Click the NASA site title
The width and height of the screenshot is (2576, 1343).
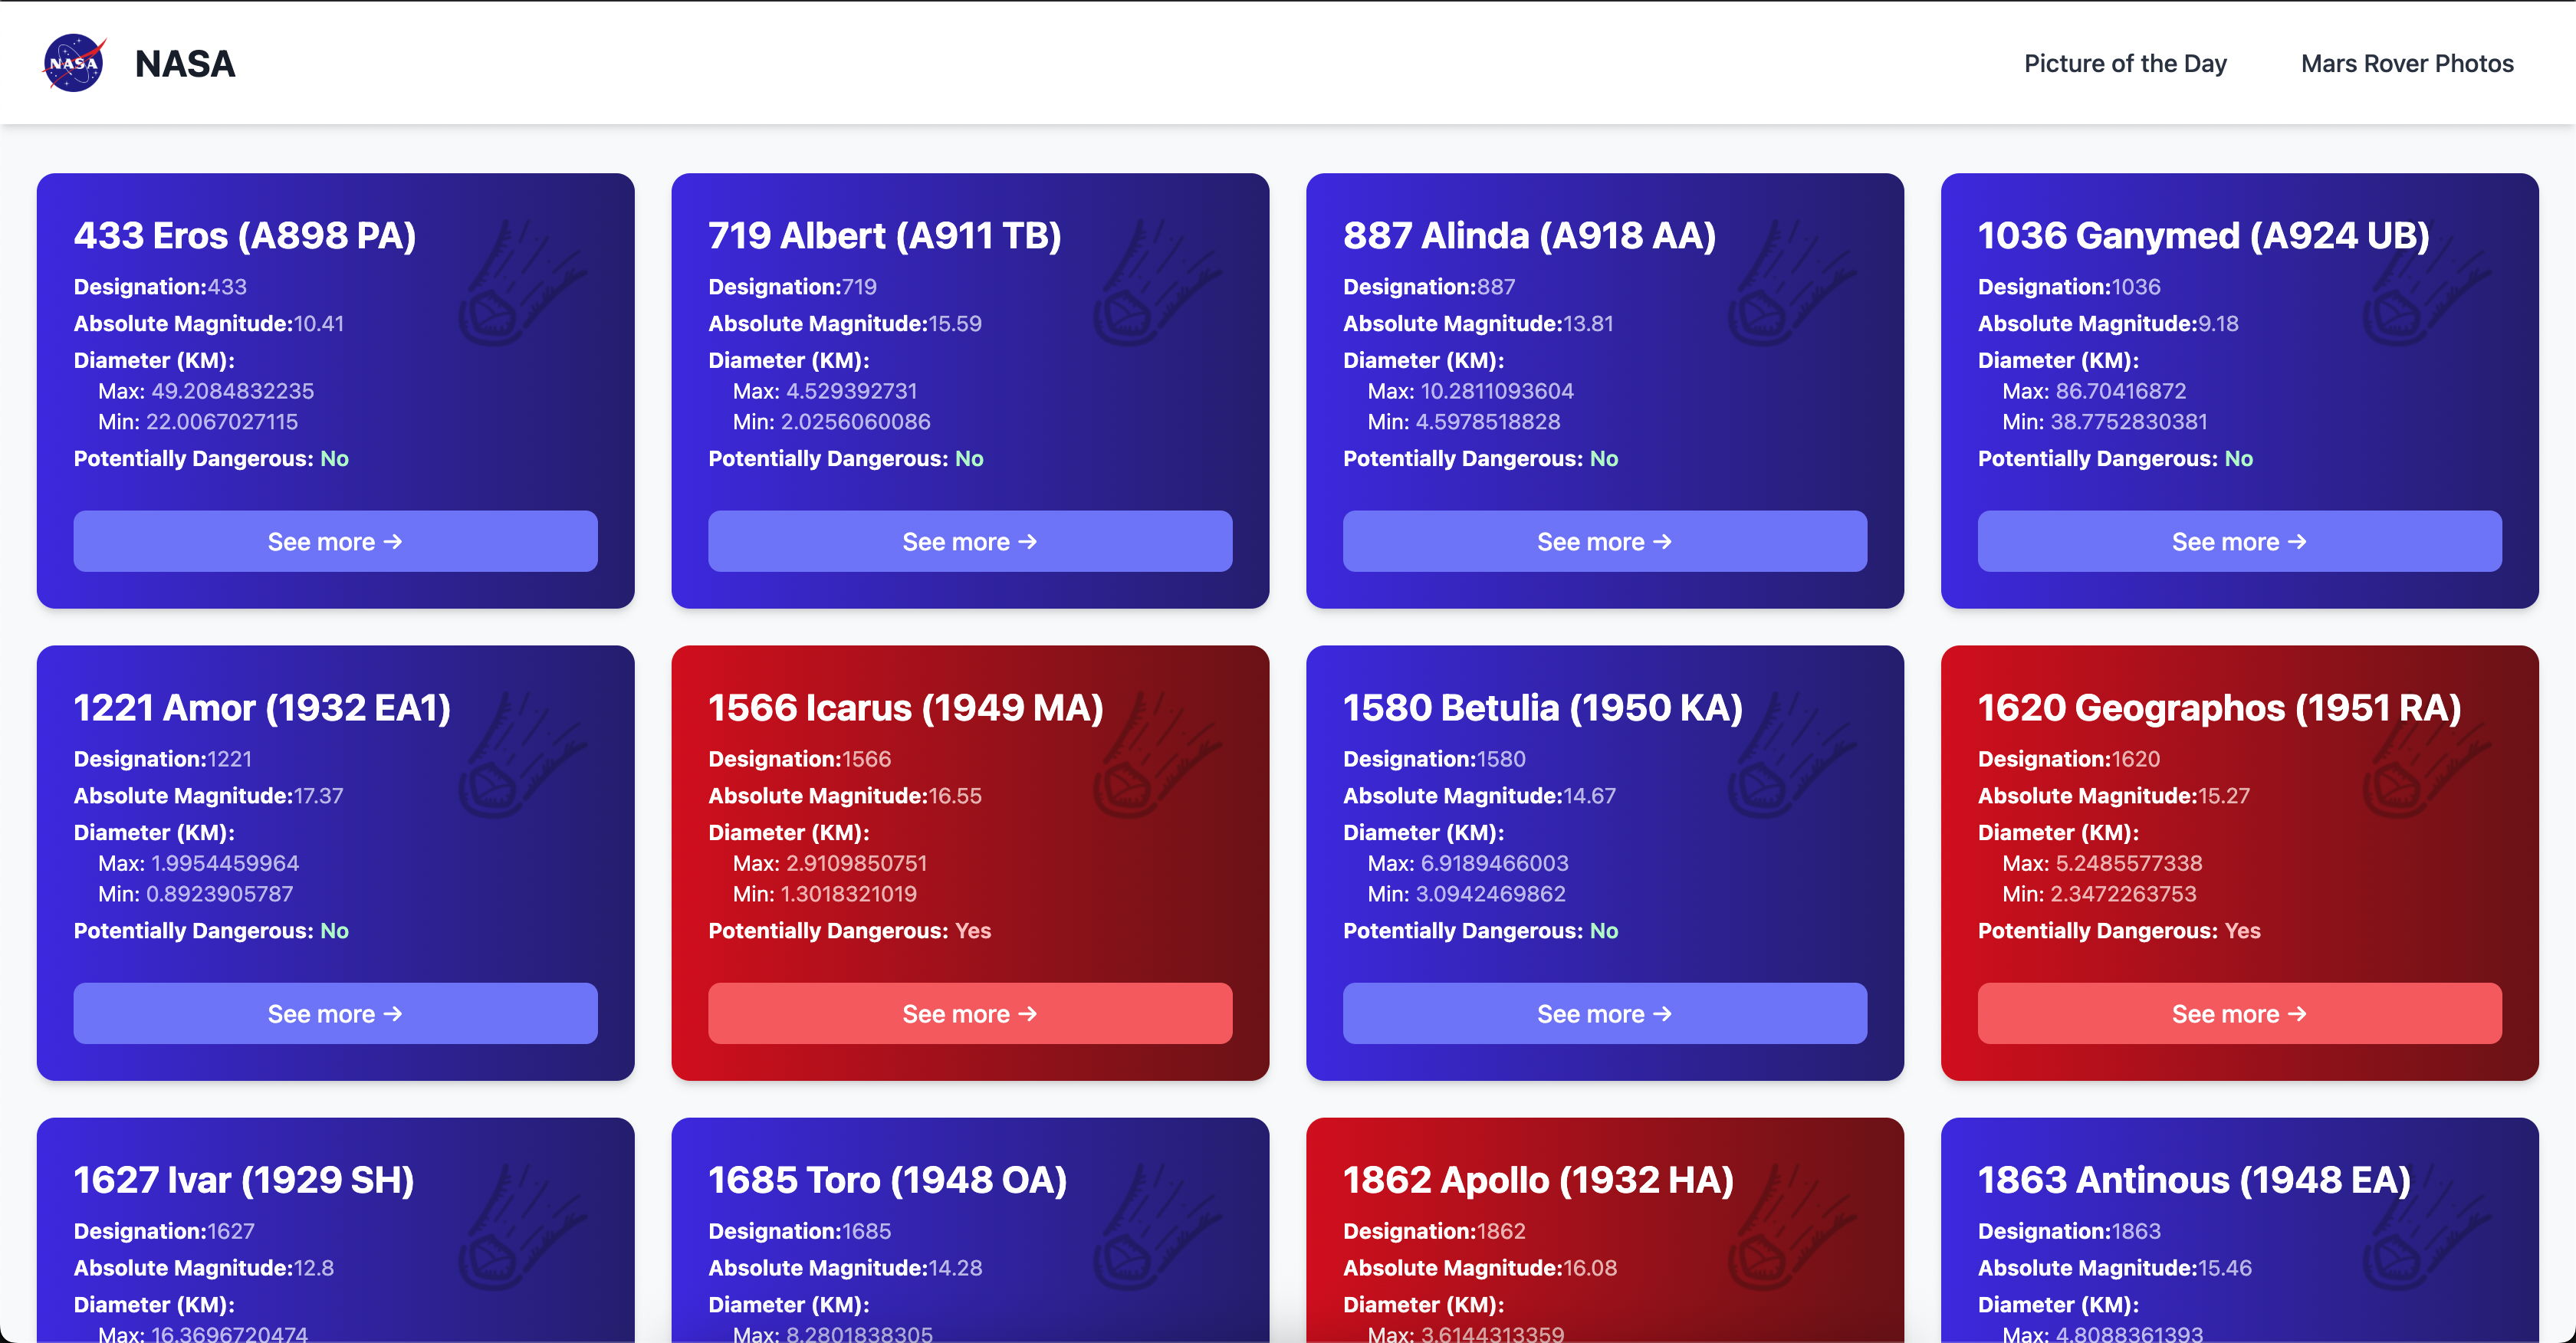[185, 64]
